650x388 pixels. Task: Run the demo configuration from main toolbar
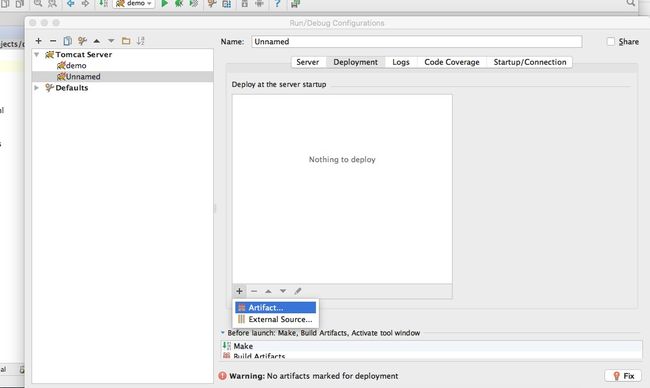[x=165, y=3]
